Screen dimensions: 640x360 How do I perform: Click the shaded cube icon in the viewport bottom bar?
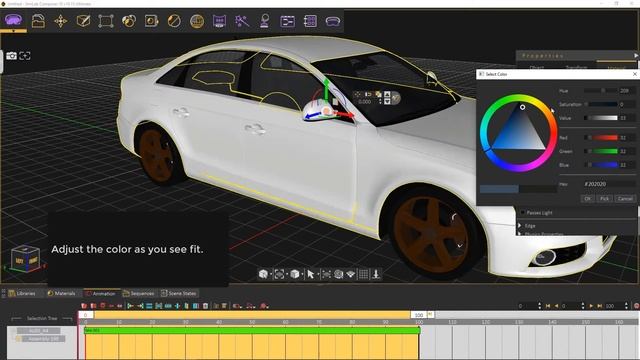coord(295,274)
